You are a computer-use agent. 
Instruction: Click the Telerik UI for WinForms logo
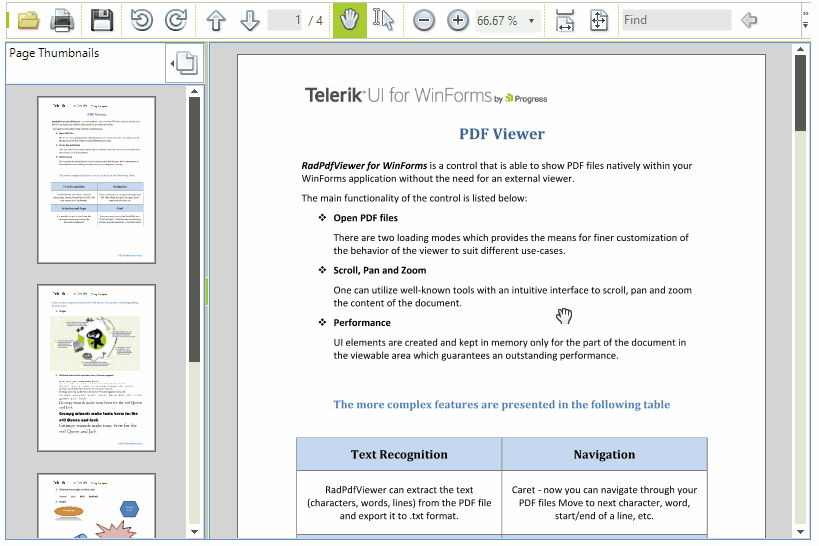426,96
